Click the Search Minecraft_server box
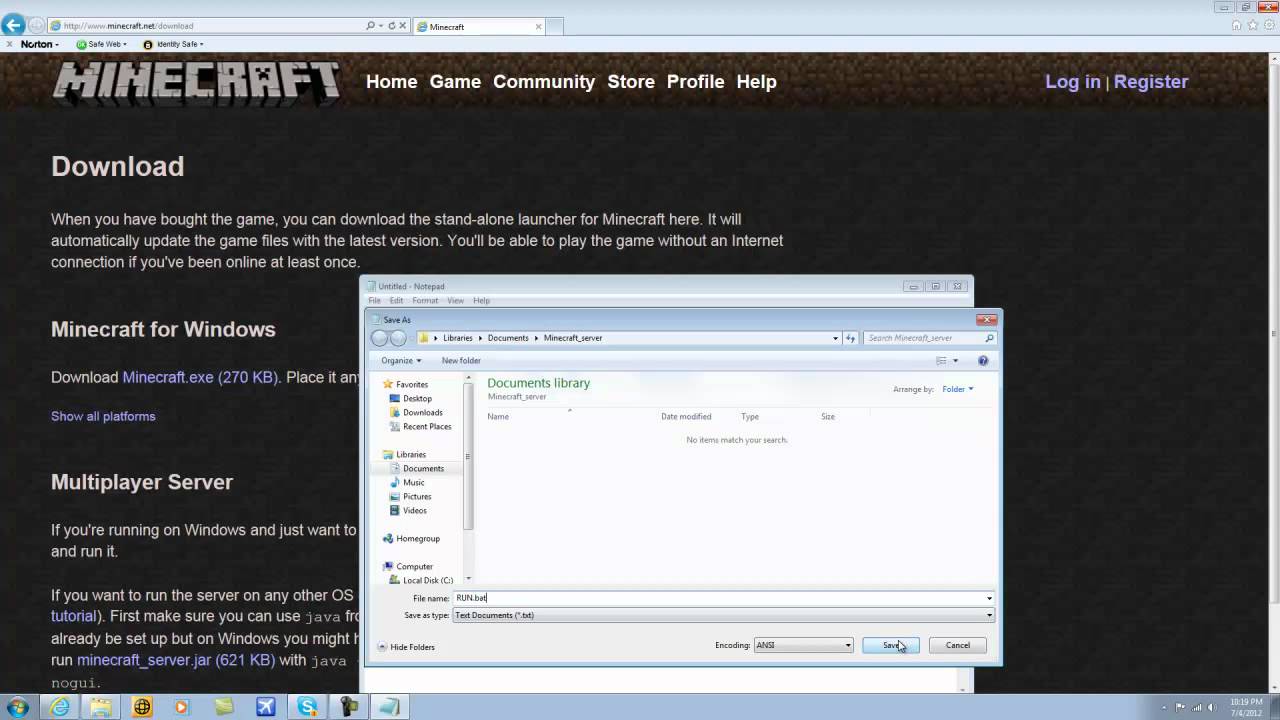This screenshot has height=720, width=1280. [925, 338]
